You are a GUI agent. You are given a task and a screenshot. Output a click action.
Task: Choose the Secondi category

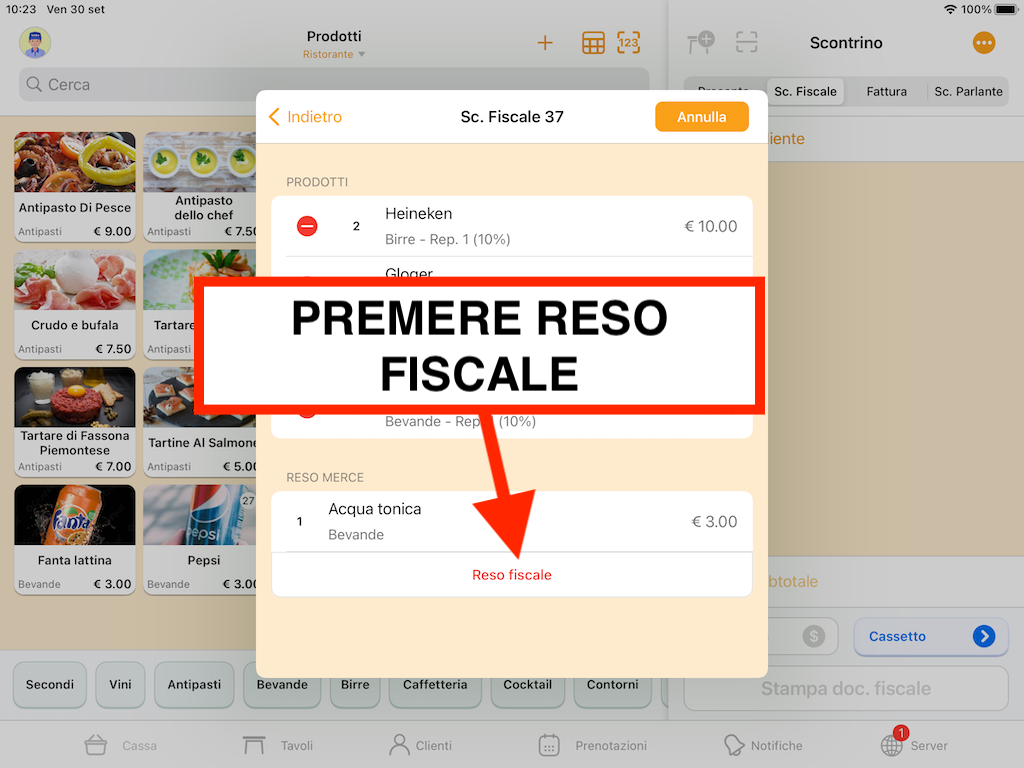coord(50,684)
